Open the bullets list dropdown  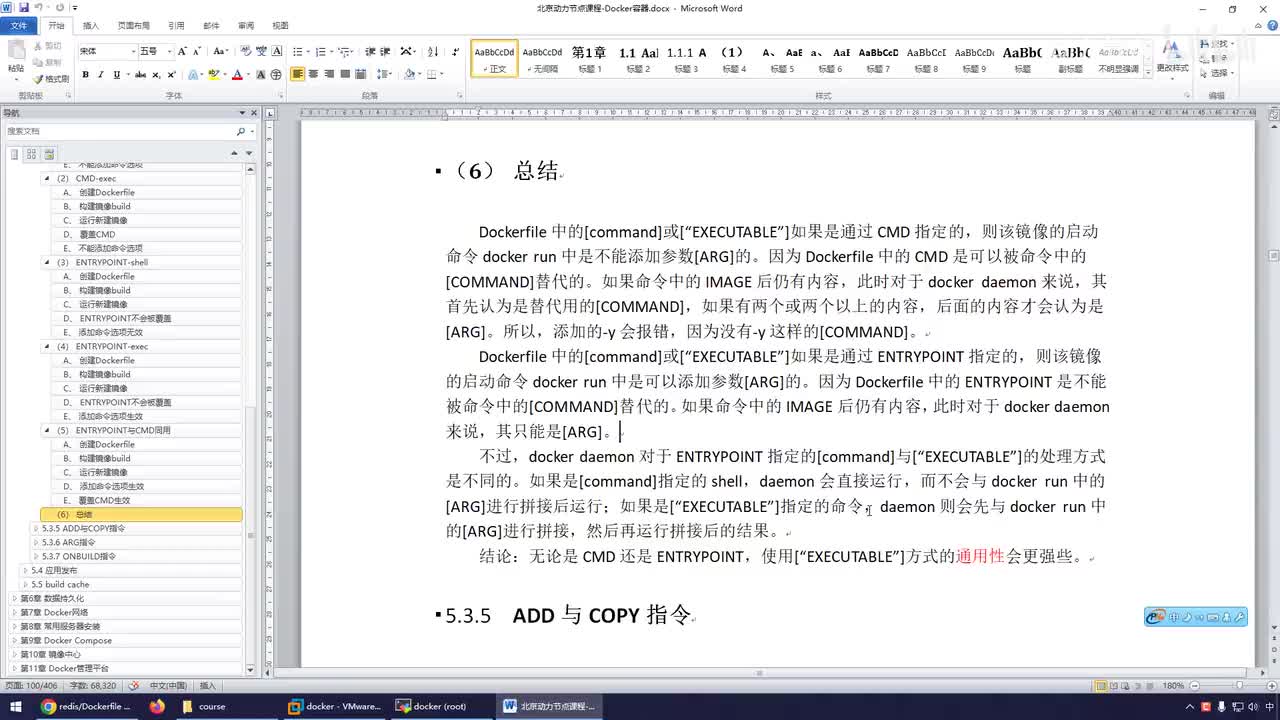click(309, 51)
